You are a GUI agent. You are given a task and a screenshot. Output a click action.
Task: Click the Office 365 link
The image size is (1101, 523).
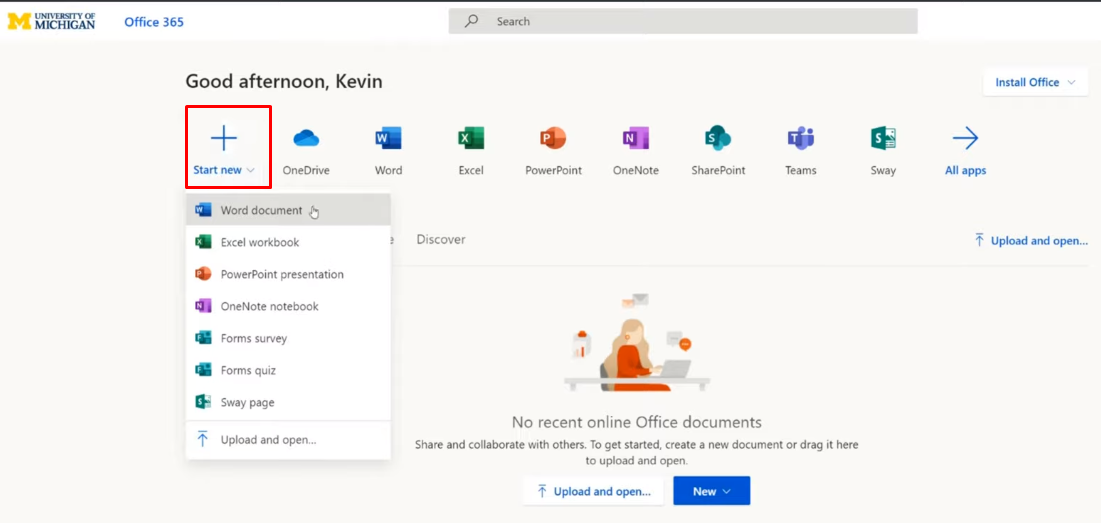154,22
